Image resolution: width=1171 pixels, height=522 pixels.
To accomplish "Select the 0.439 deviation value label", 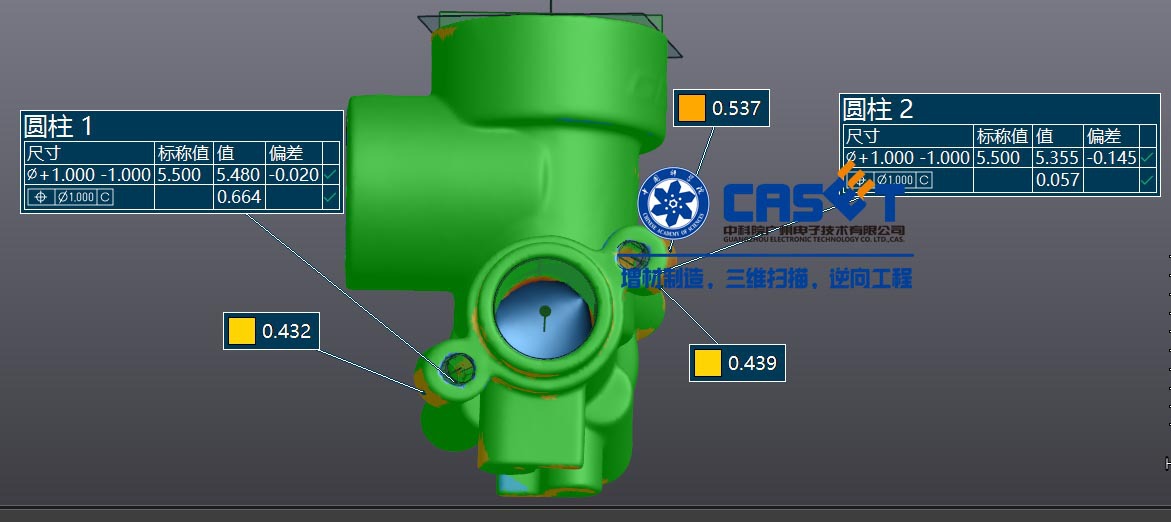I will (x=752, y=363).
